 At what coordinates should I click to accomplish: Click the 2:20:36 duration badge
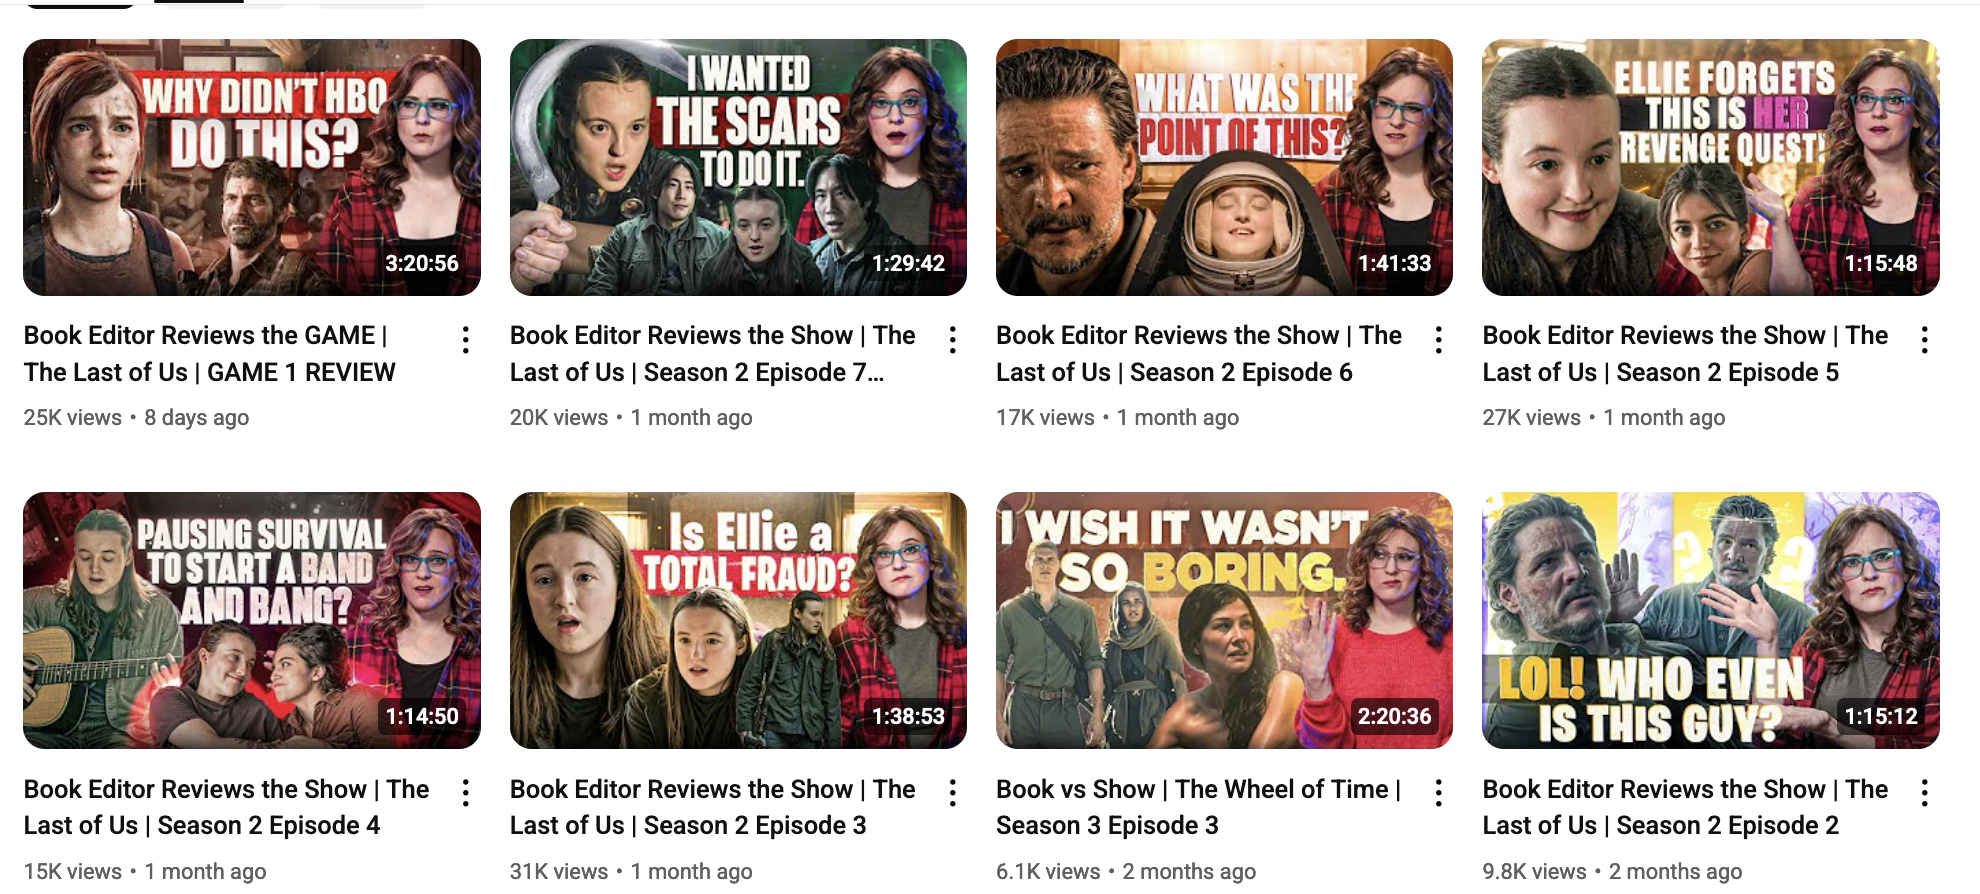[x=1394, y=716]
